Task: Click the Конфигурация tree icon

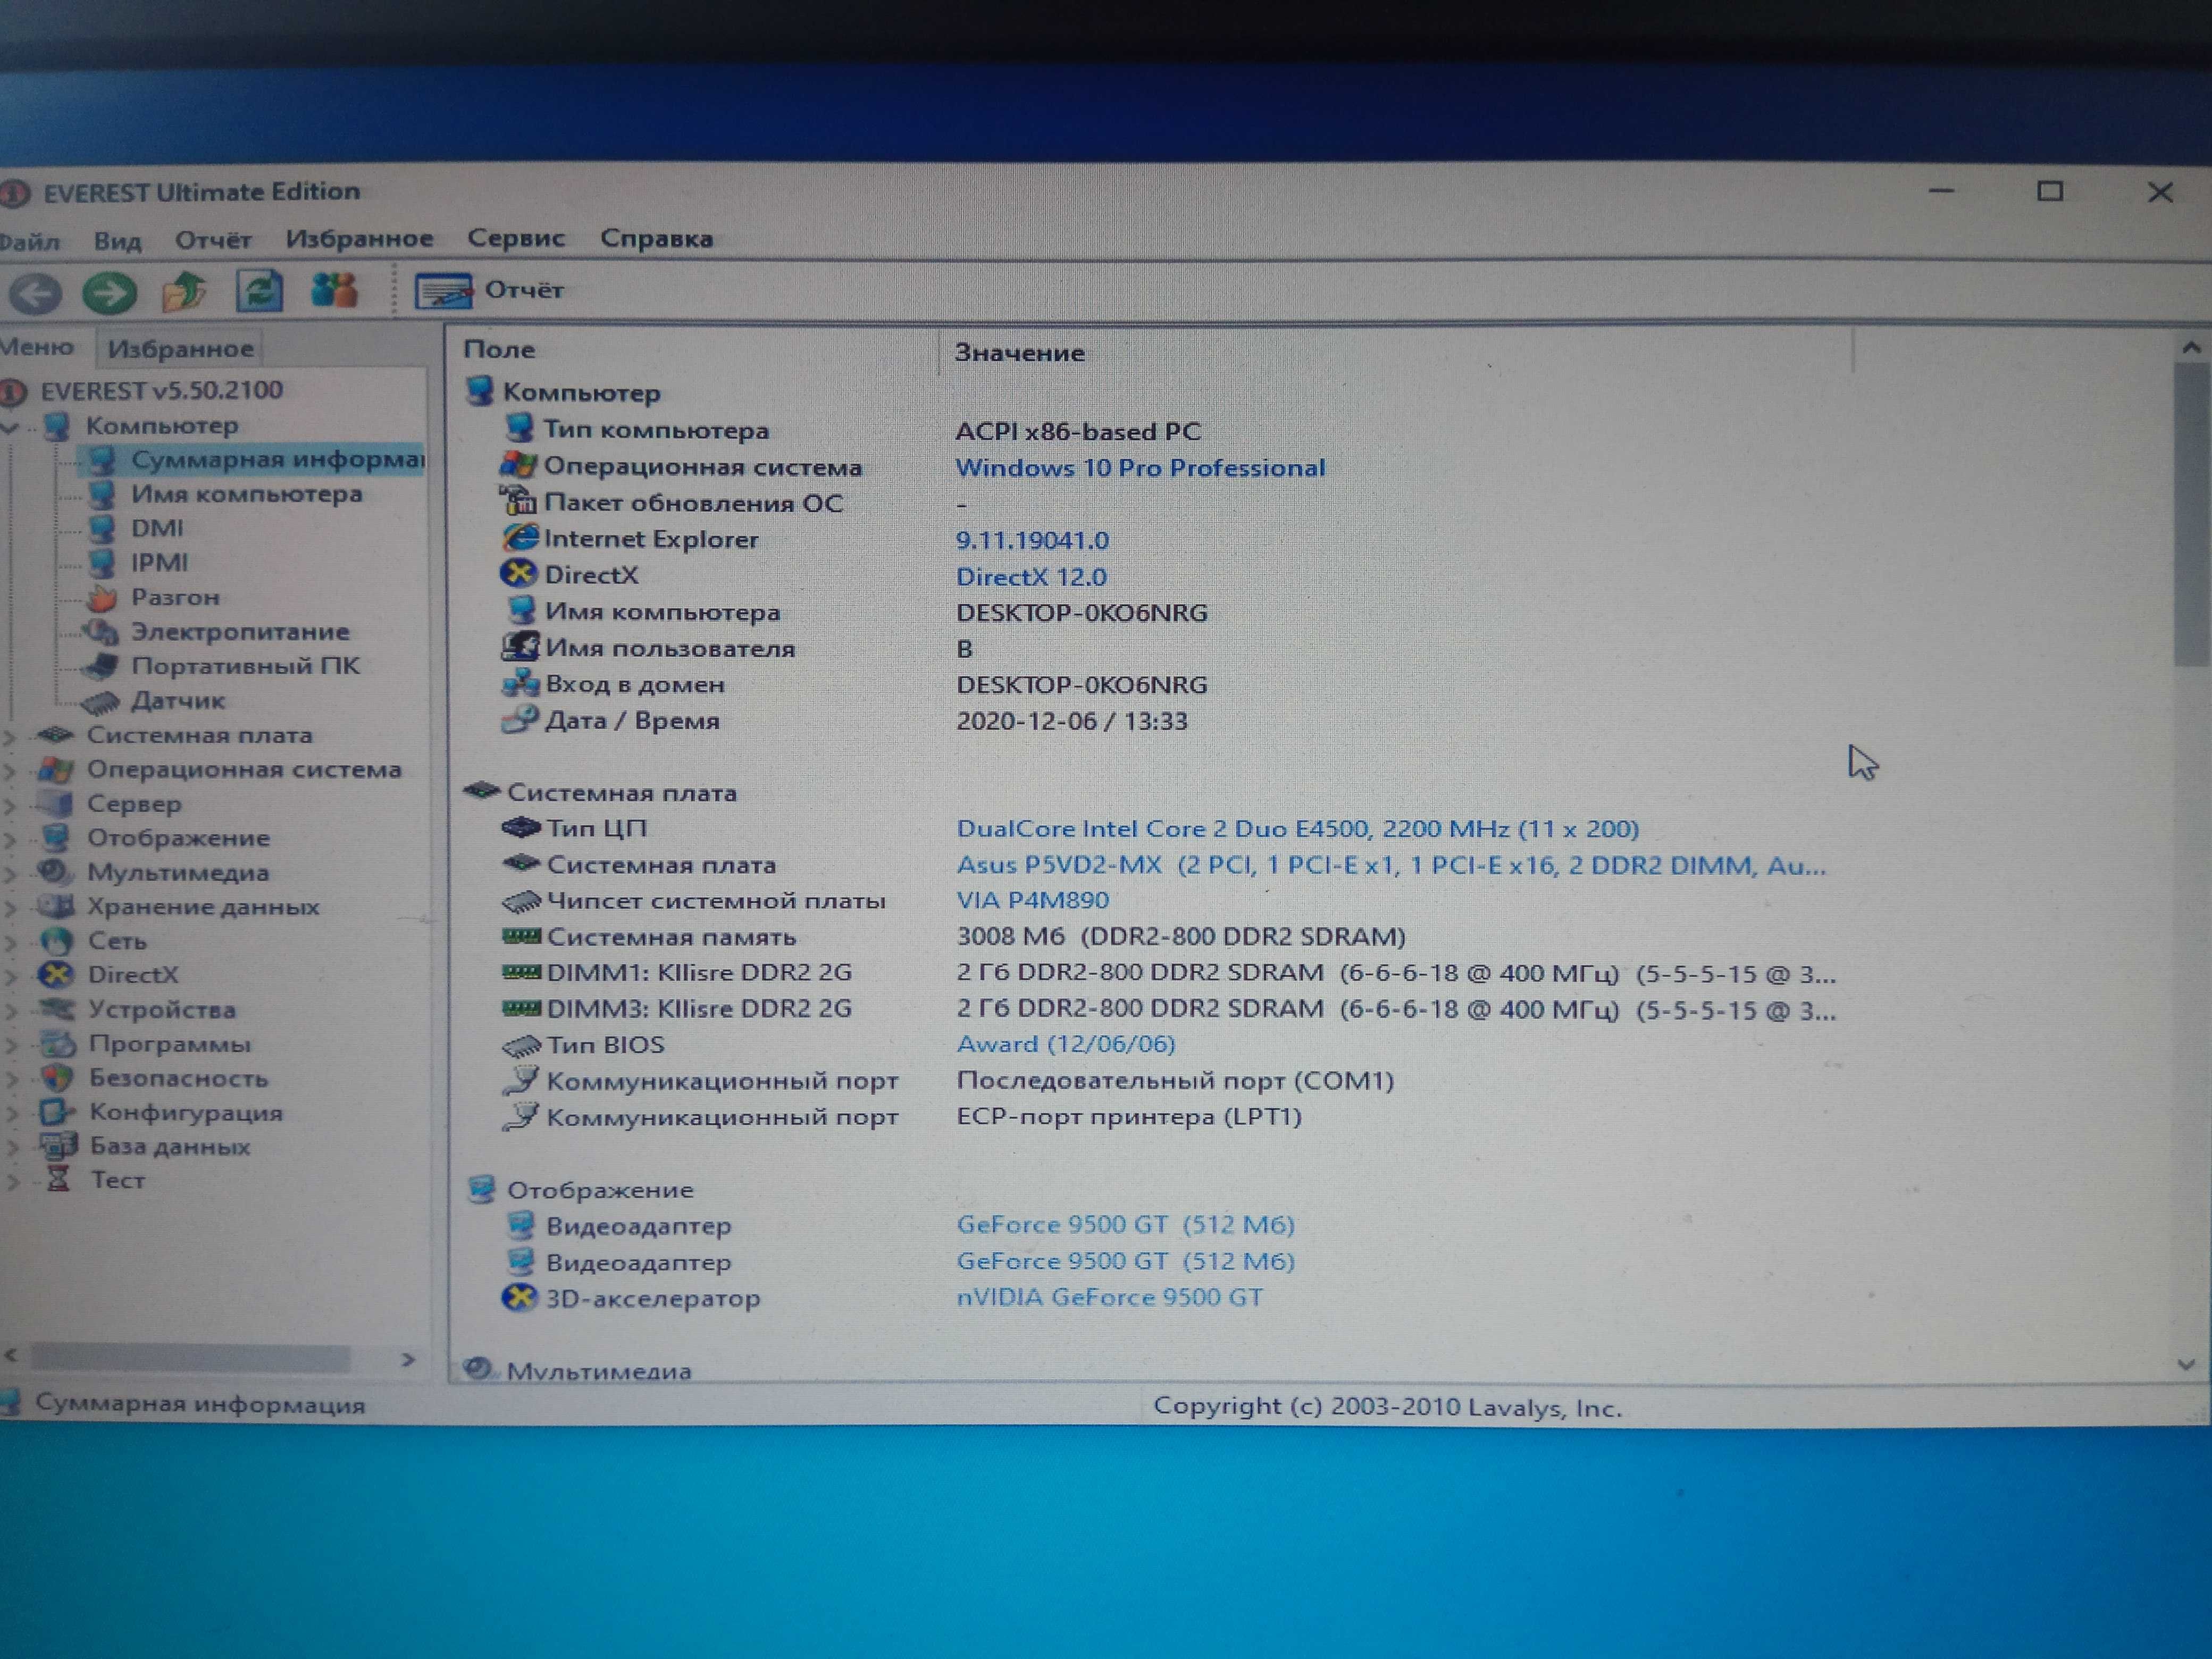Action: pyautogui.click(x=57, y=1112)
